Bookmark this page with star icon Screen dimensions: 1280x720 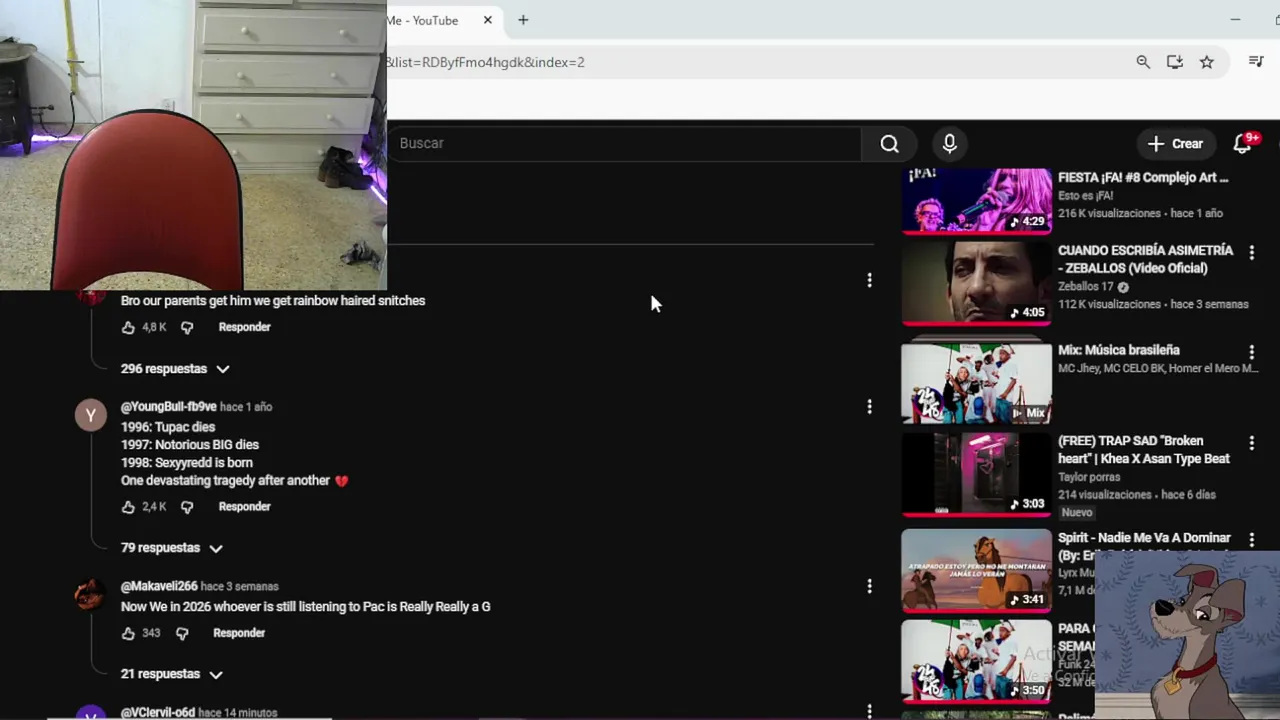coord(1207,62)
